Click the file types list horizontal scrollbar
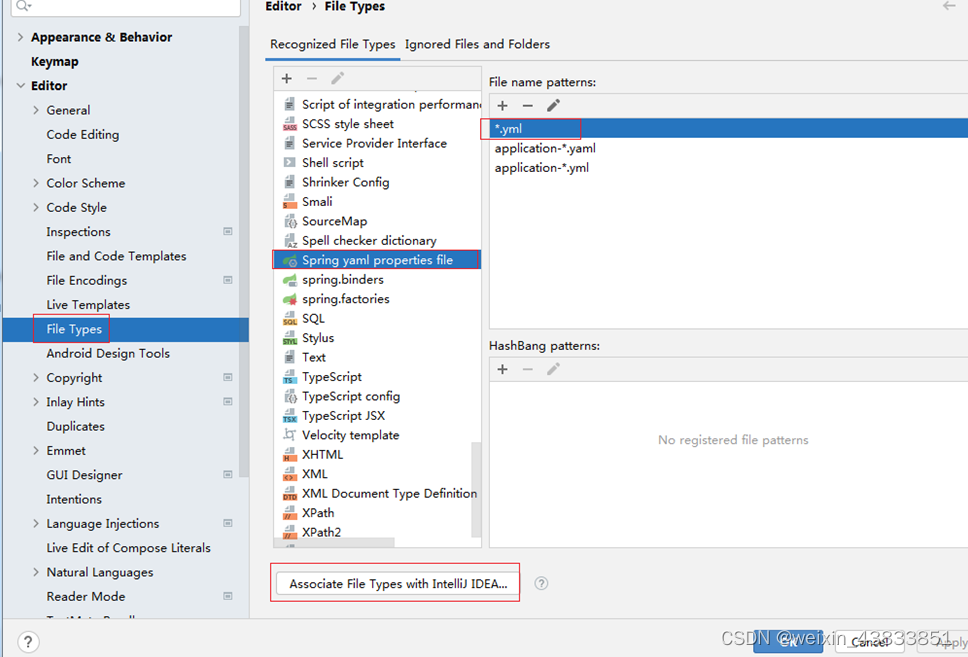Screen dimensions: 968x657 coord(334,543)
